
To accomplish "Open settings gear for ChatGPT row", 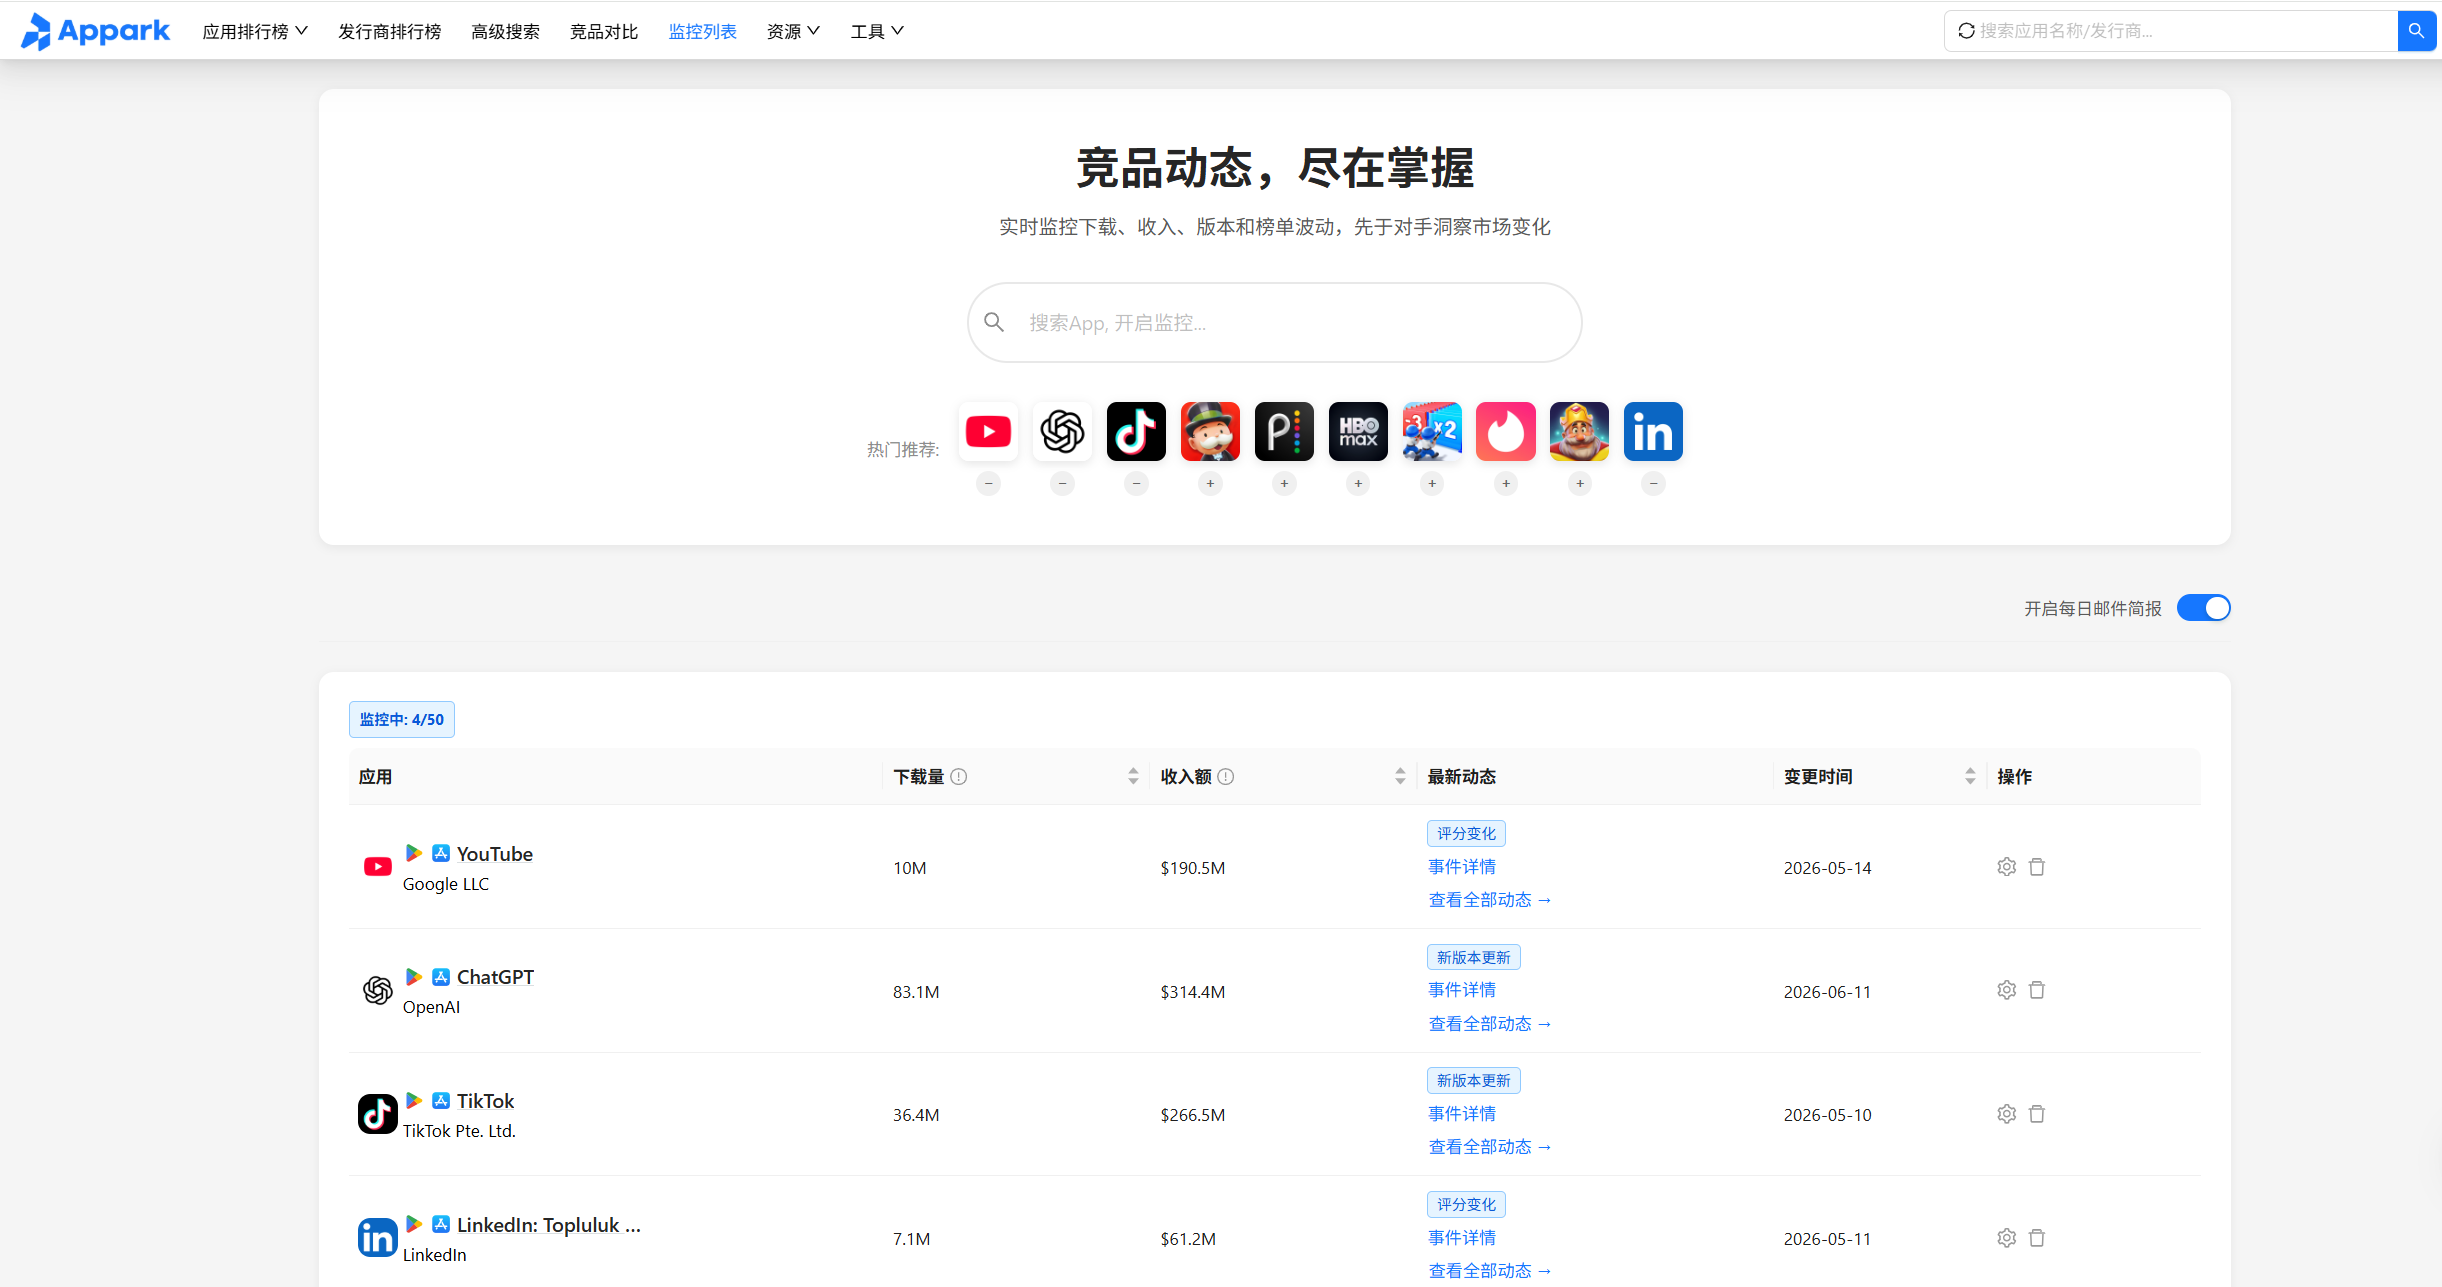I will click(2006, 990).
